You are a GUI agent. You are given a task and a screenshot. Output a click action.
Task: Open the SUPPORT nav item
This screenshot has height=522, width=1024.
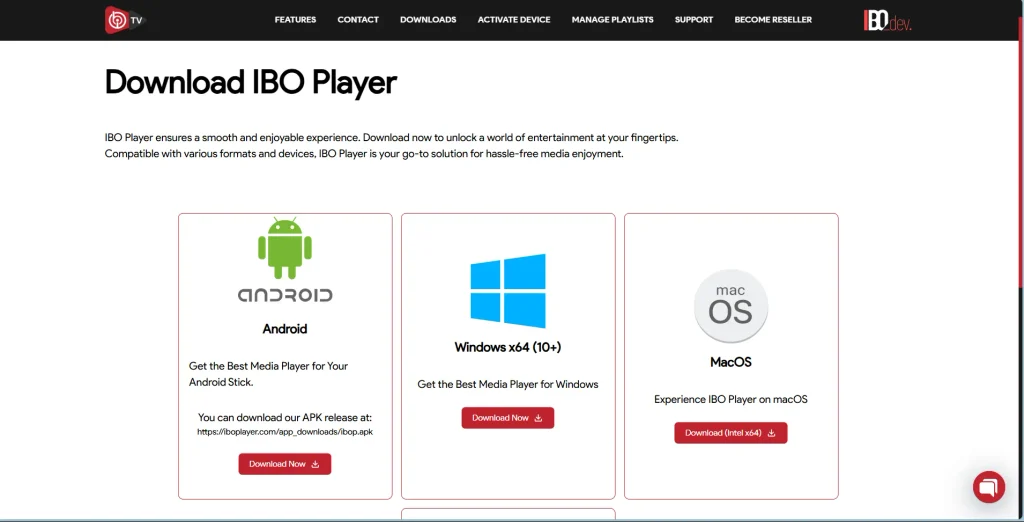coord(694,20)
